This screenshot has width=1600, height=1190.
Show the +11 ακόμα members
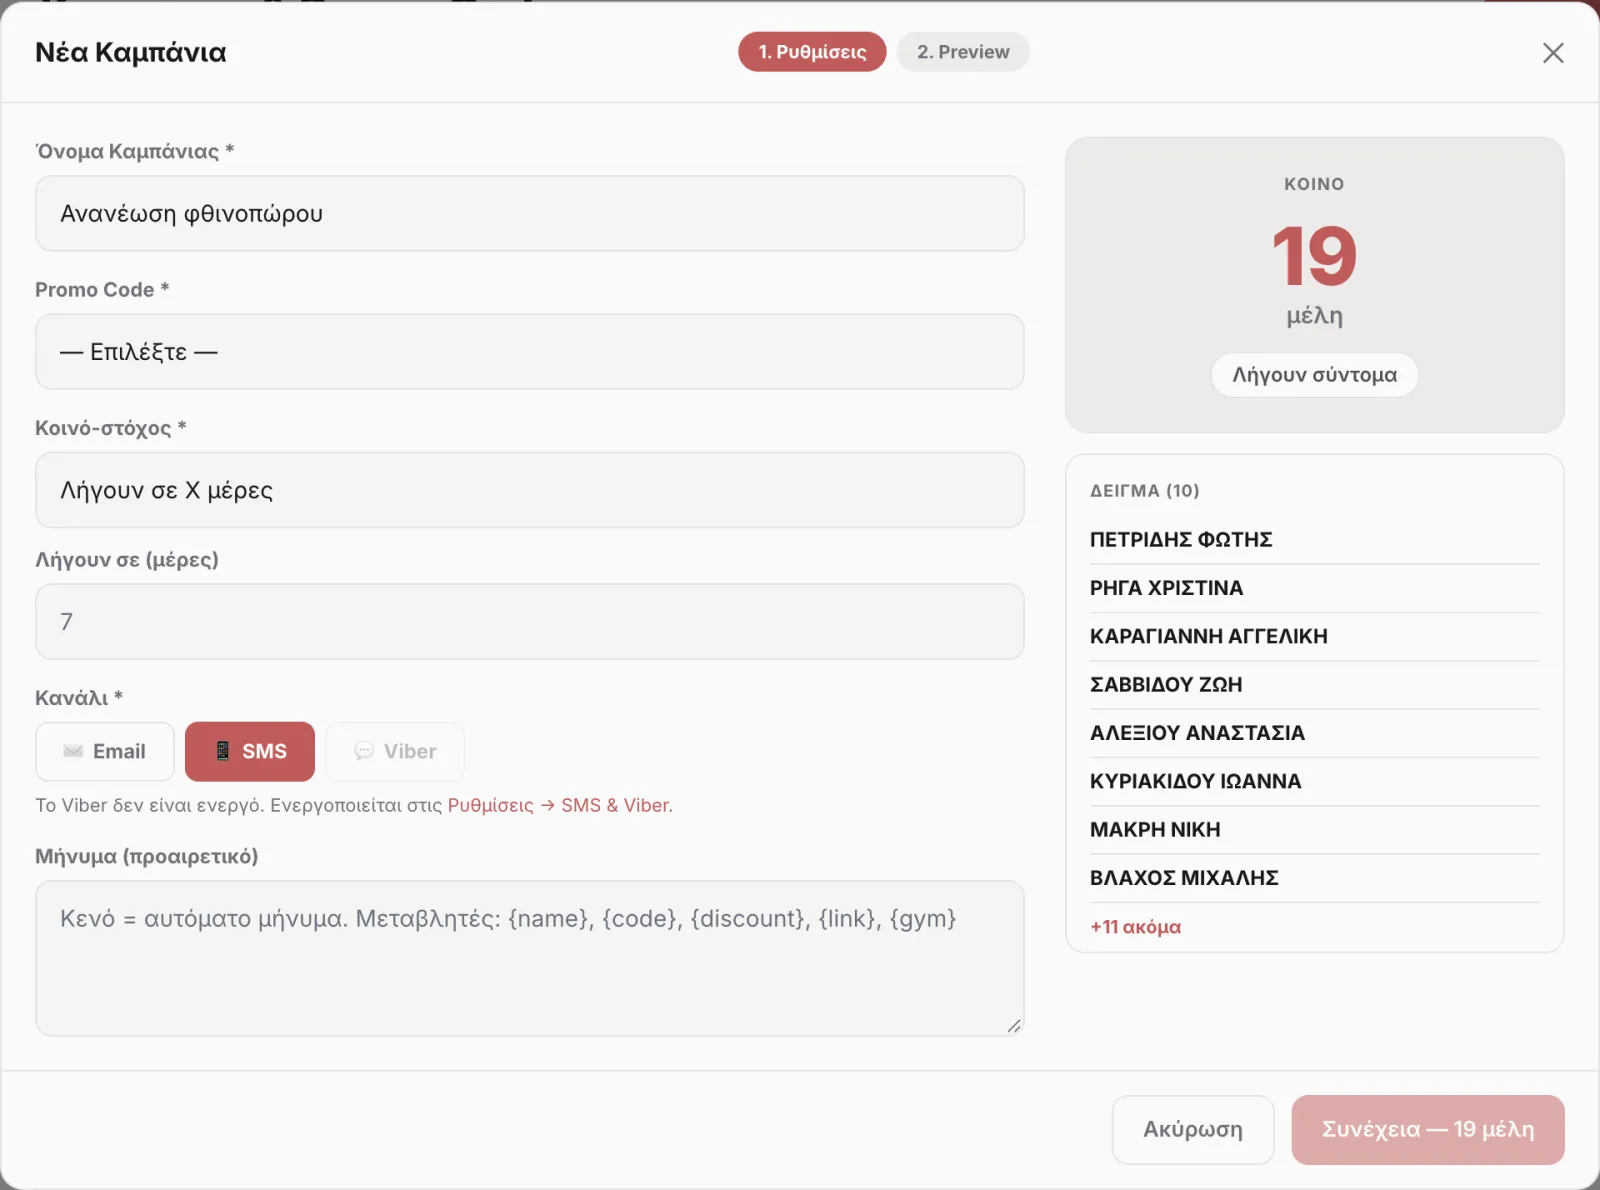1135,927
